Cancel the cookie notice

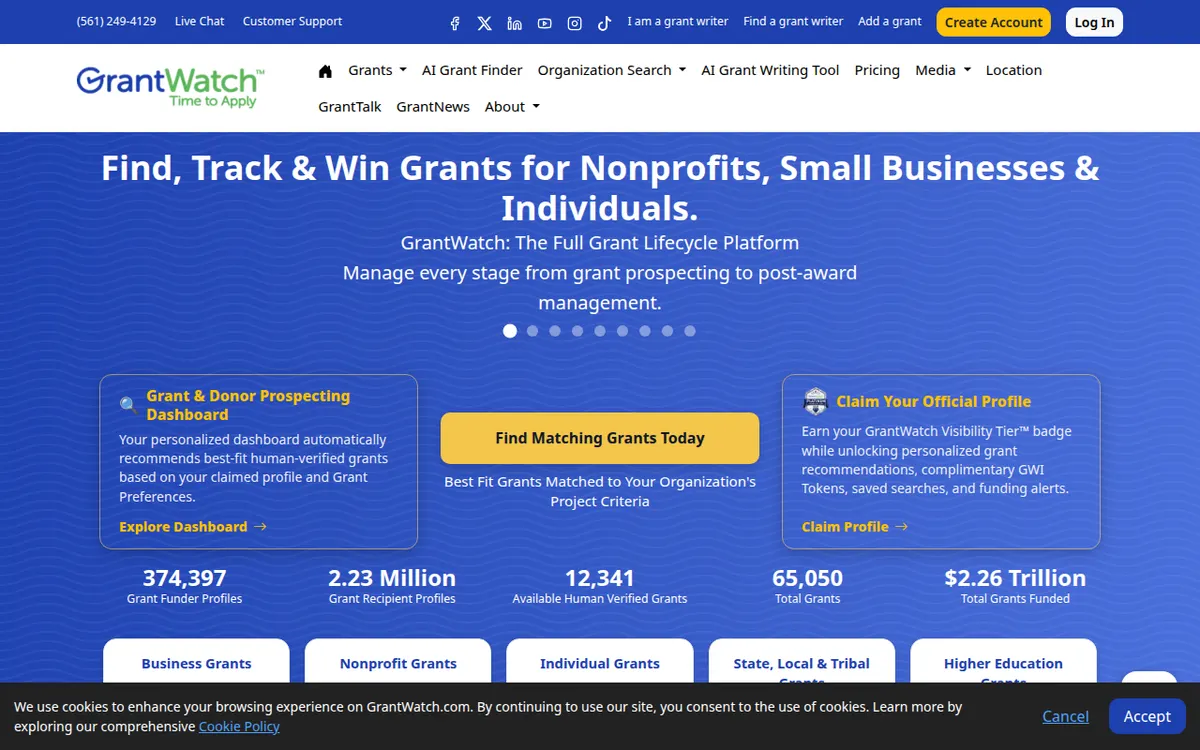click(1065, 716)
